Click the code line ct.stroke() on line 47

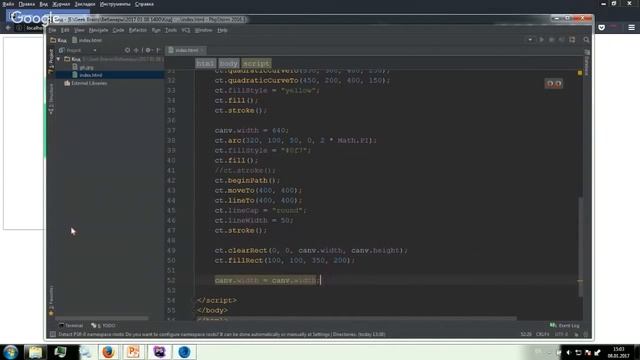pos(241,231)
